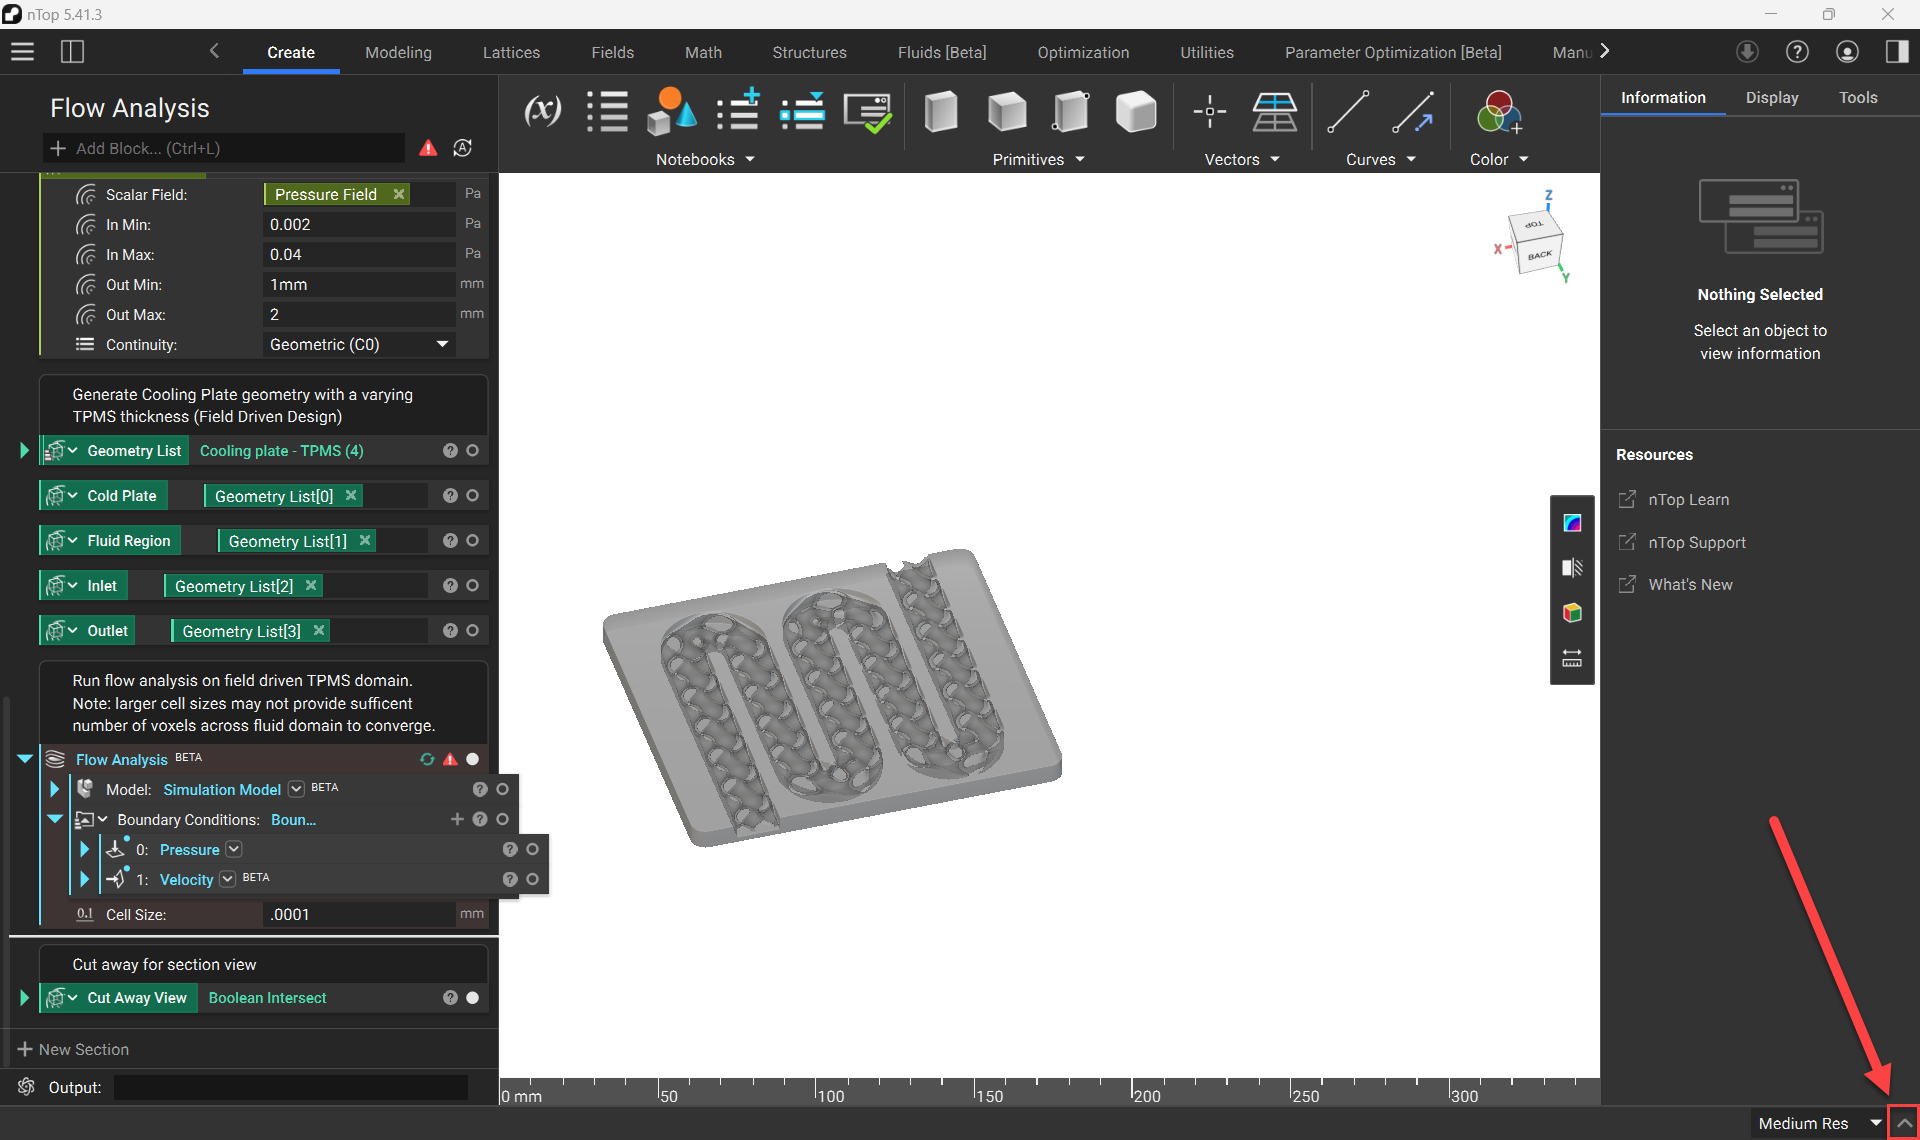Click the checked board assertion icon

coord(867,113)
